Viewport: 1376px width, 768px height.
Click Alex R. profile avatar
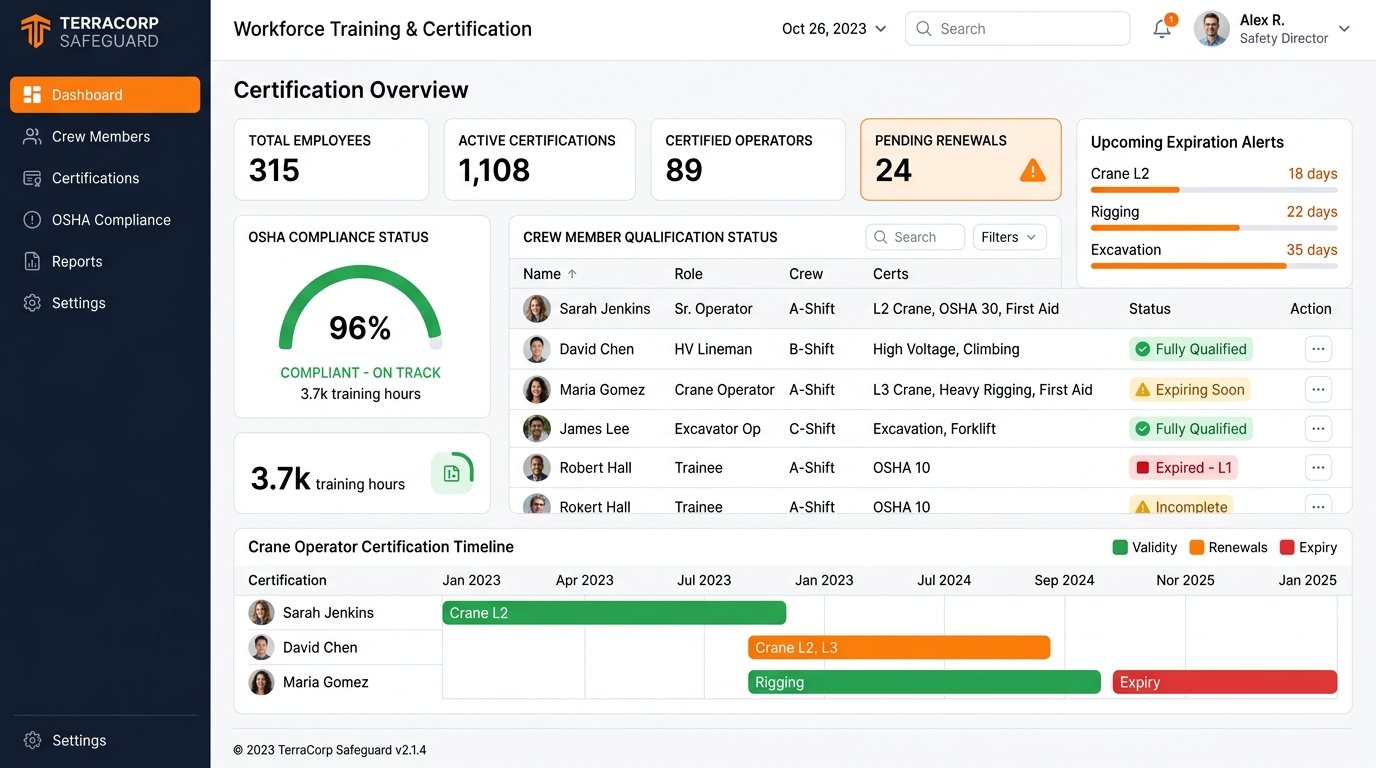[x=1212, y=29]
